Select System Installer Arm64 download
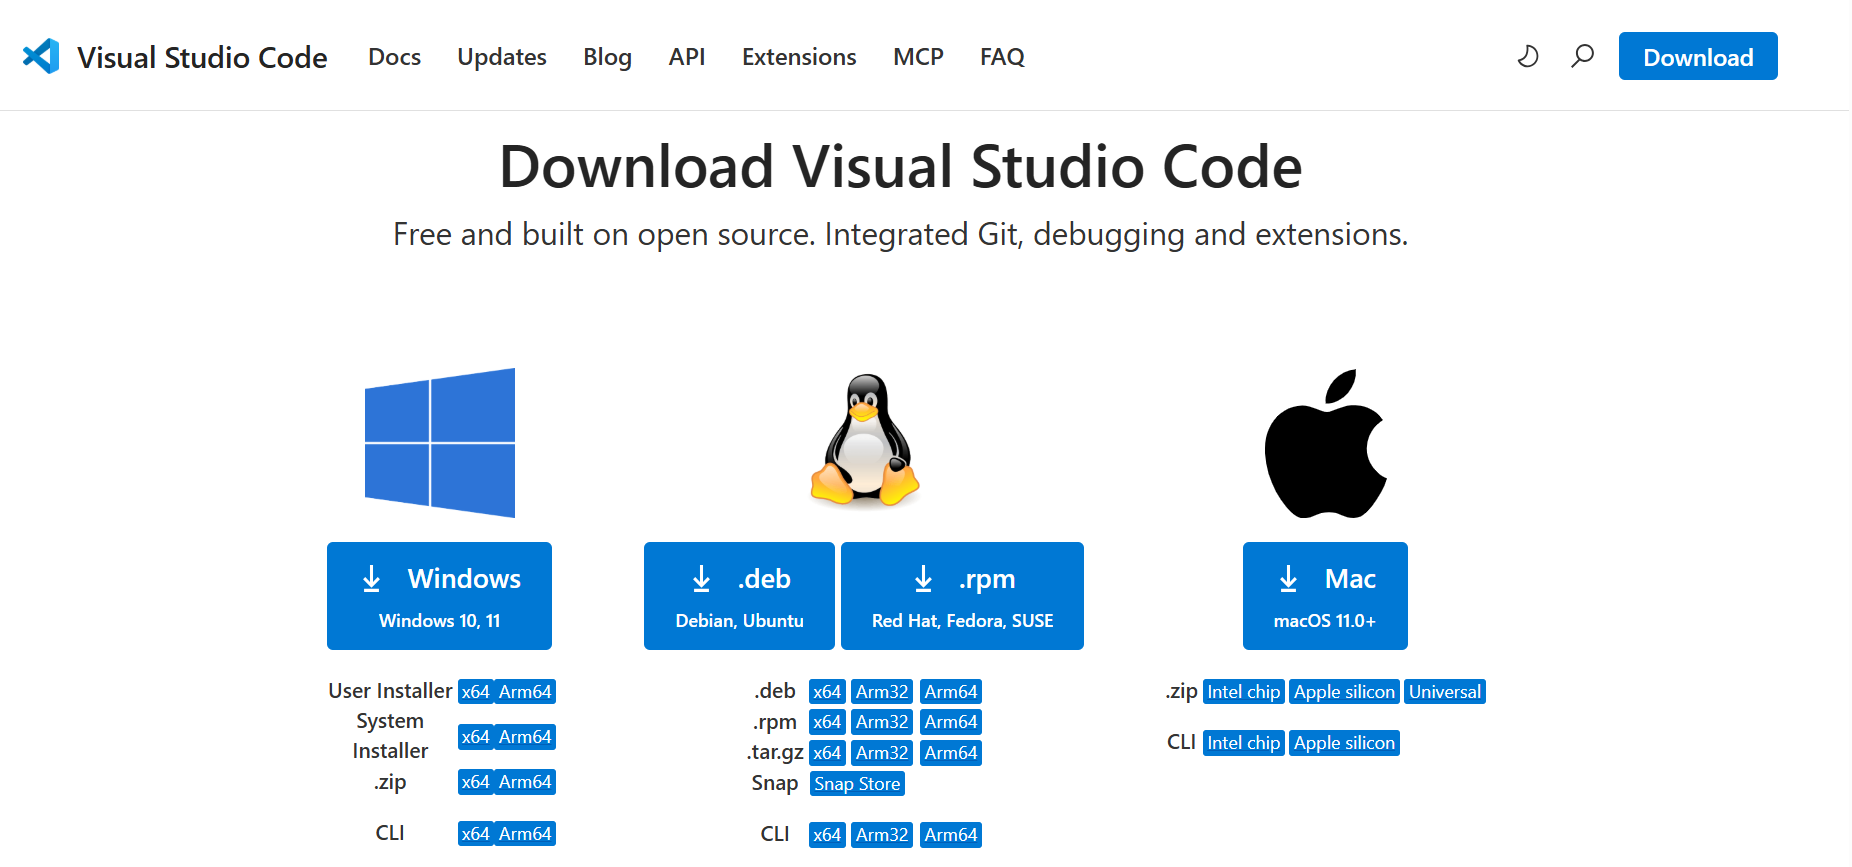This screenshot has width=1852, height=867. click(x=525, y=737)
